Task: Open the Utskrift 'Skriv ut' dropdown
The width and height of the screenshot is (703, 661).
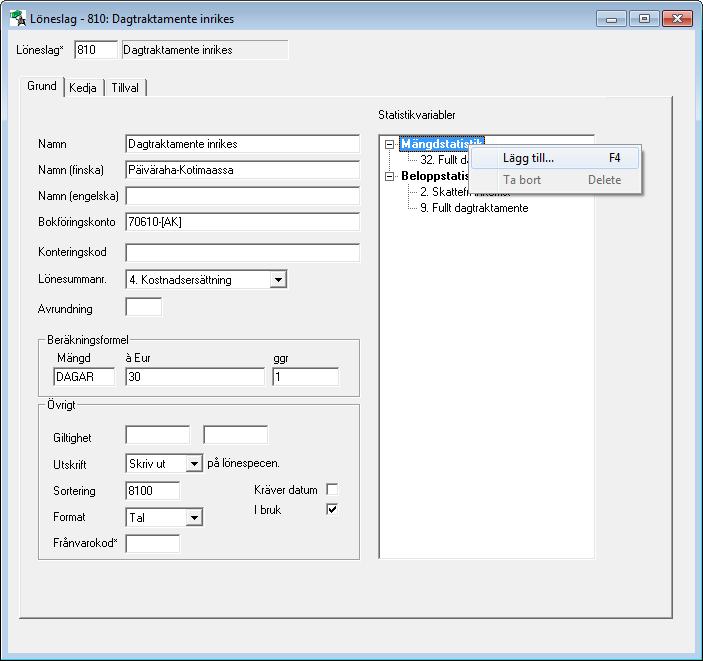Action: click(x=194, y=464)
